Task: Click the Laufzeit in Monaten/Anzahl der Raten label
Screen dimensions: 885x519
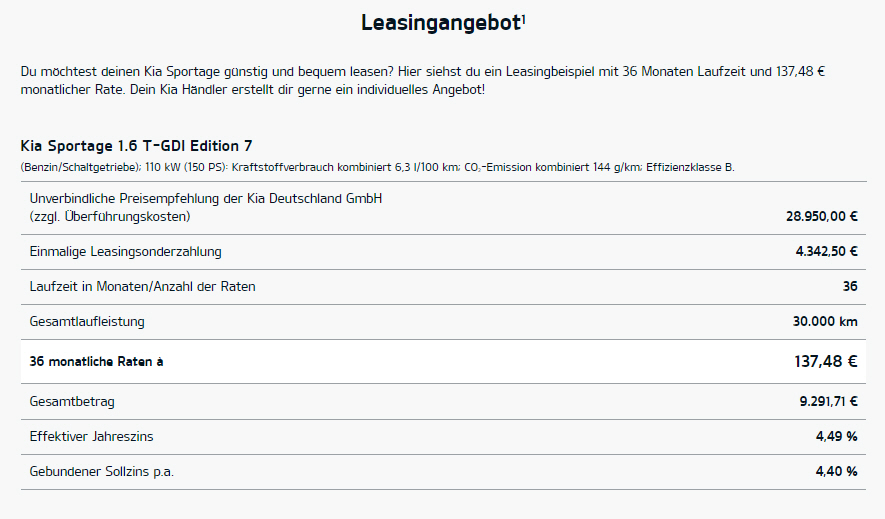Action: click(142, 287)
